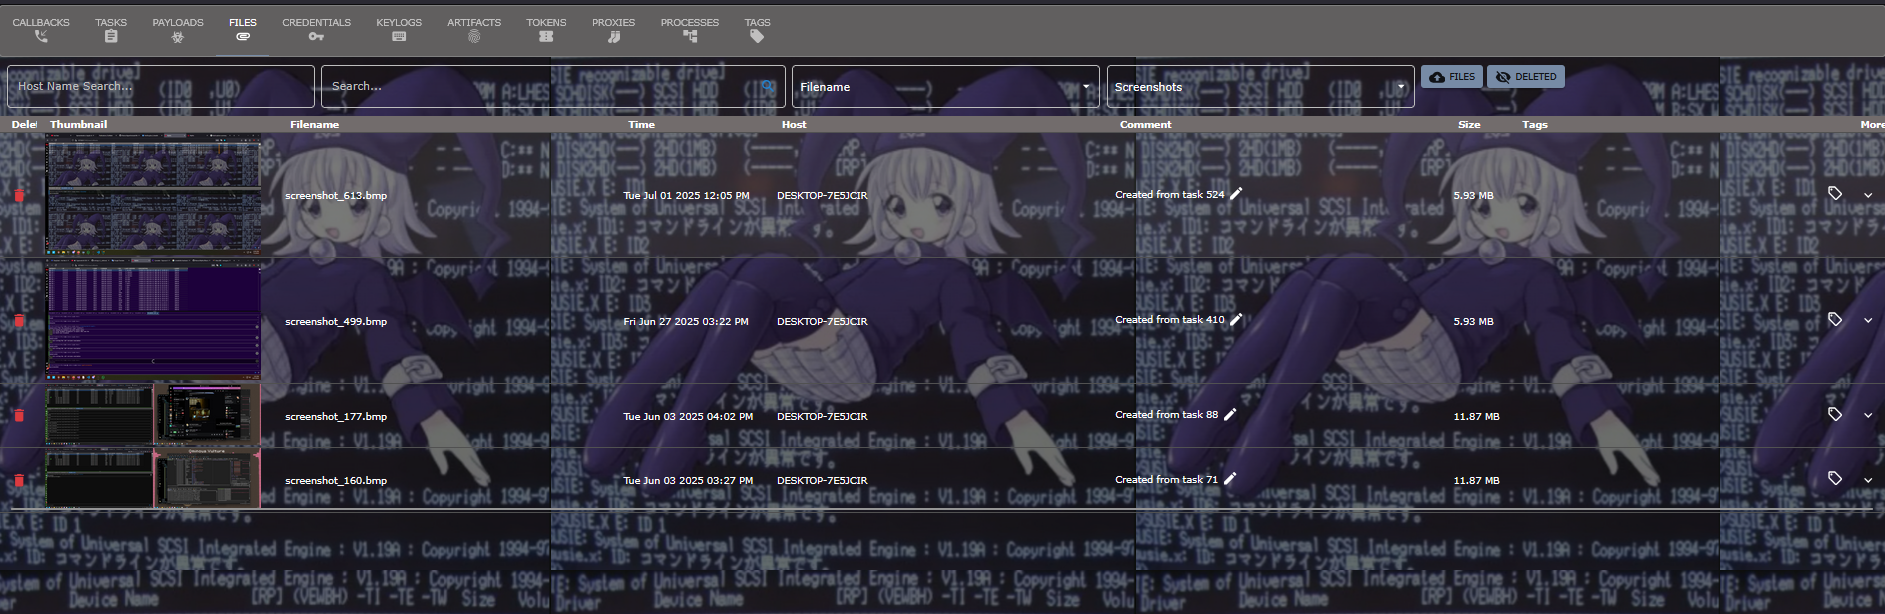Click the Time column header

641,125
